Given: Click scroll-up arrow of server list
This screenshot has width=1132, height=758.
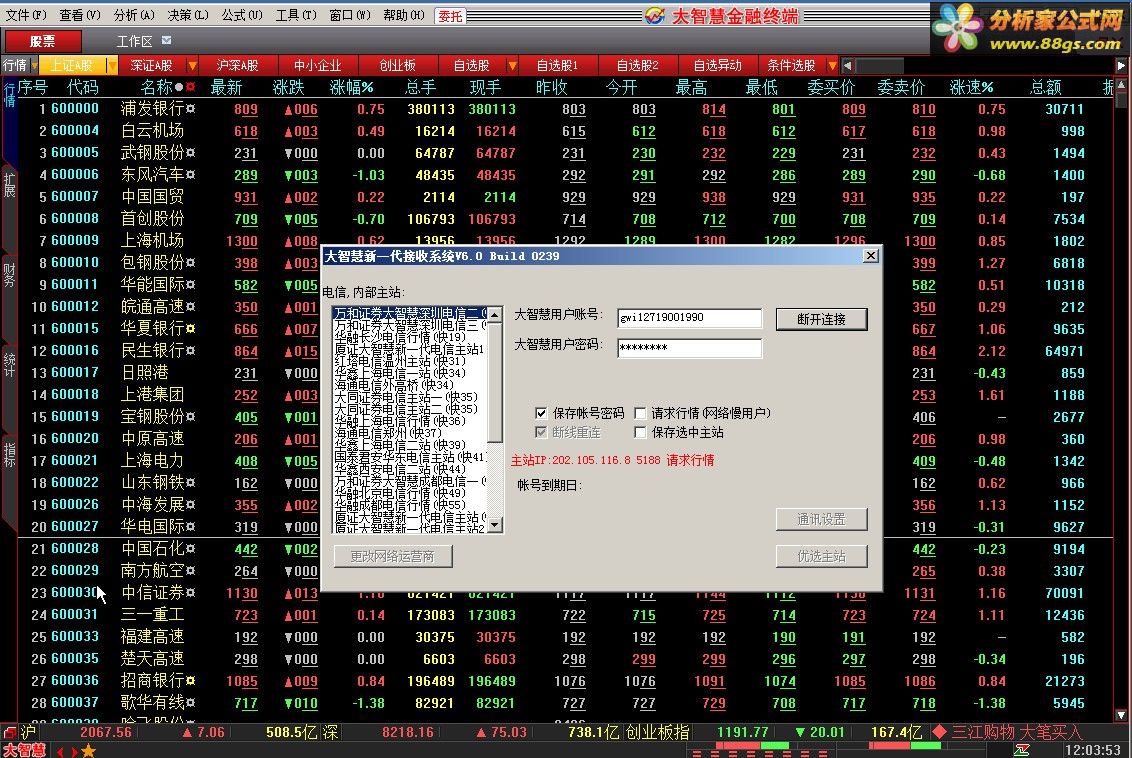Looking at the screenshot, I should [495, 315].
